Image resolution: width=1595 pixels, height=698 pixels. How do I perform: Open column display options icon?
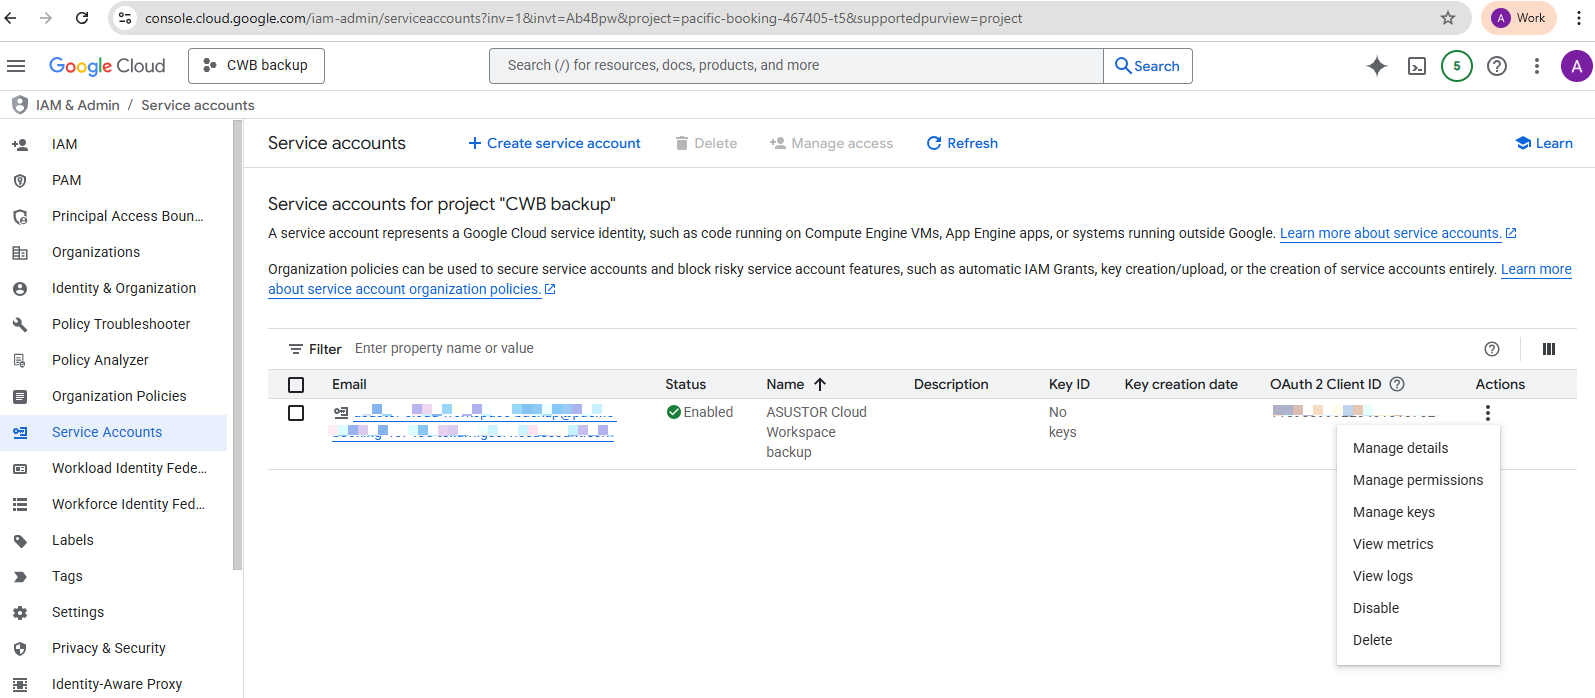pyautogui.click(x=1549, y=349)
